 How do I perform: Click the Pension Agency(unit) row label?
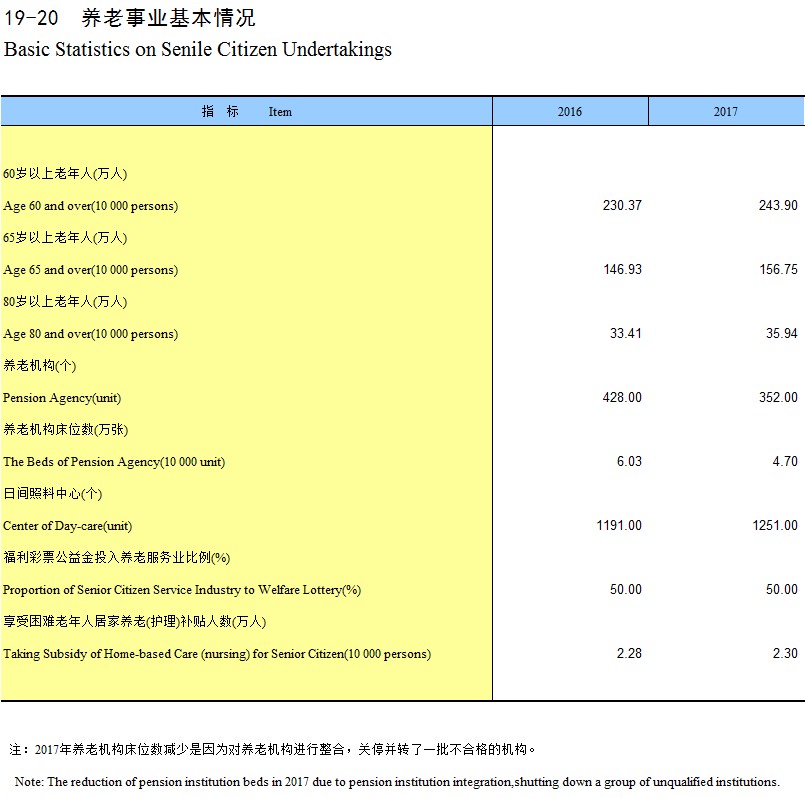[x=62, y=398]
